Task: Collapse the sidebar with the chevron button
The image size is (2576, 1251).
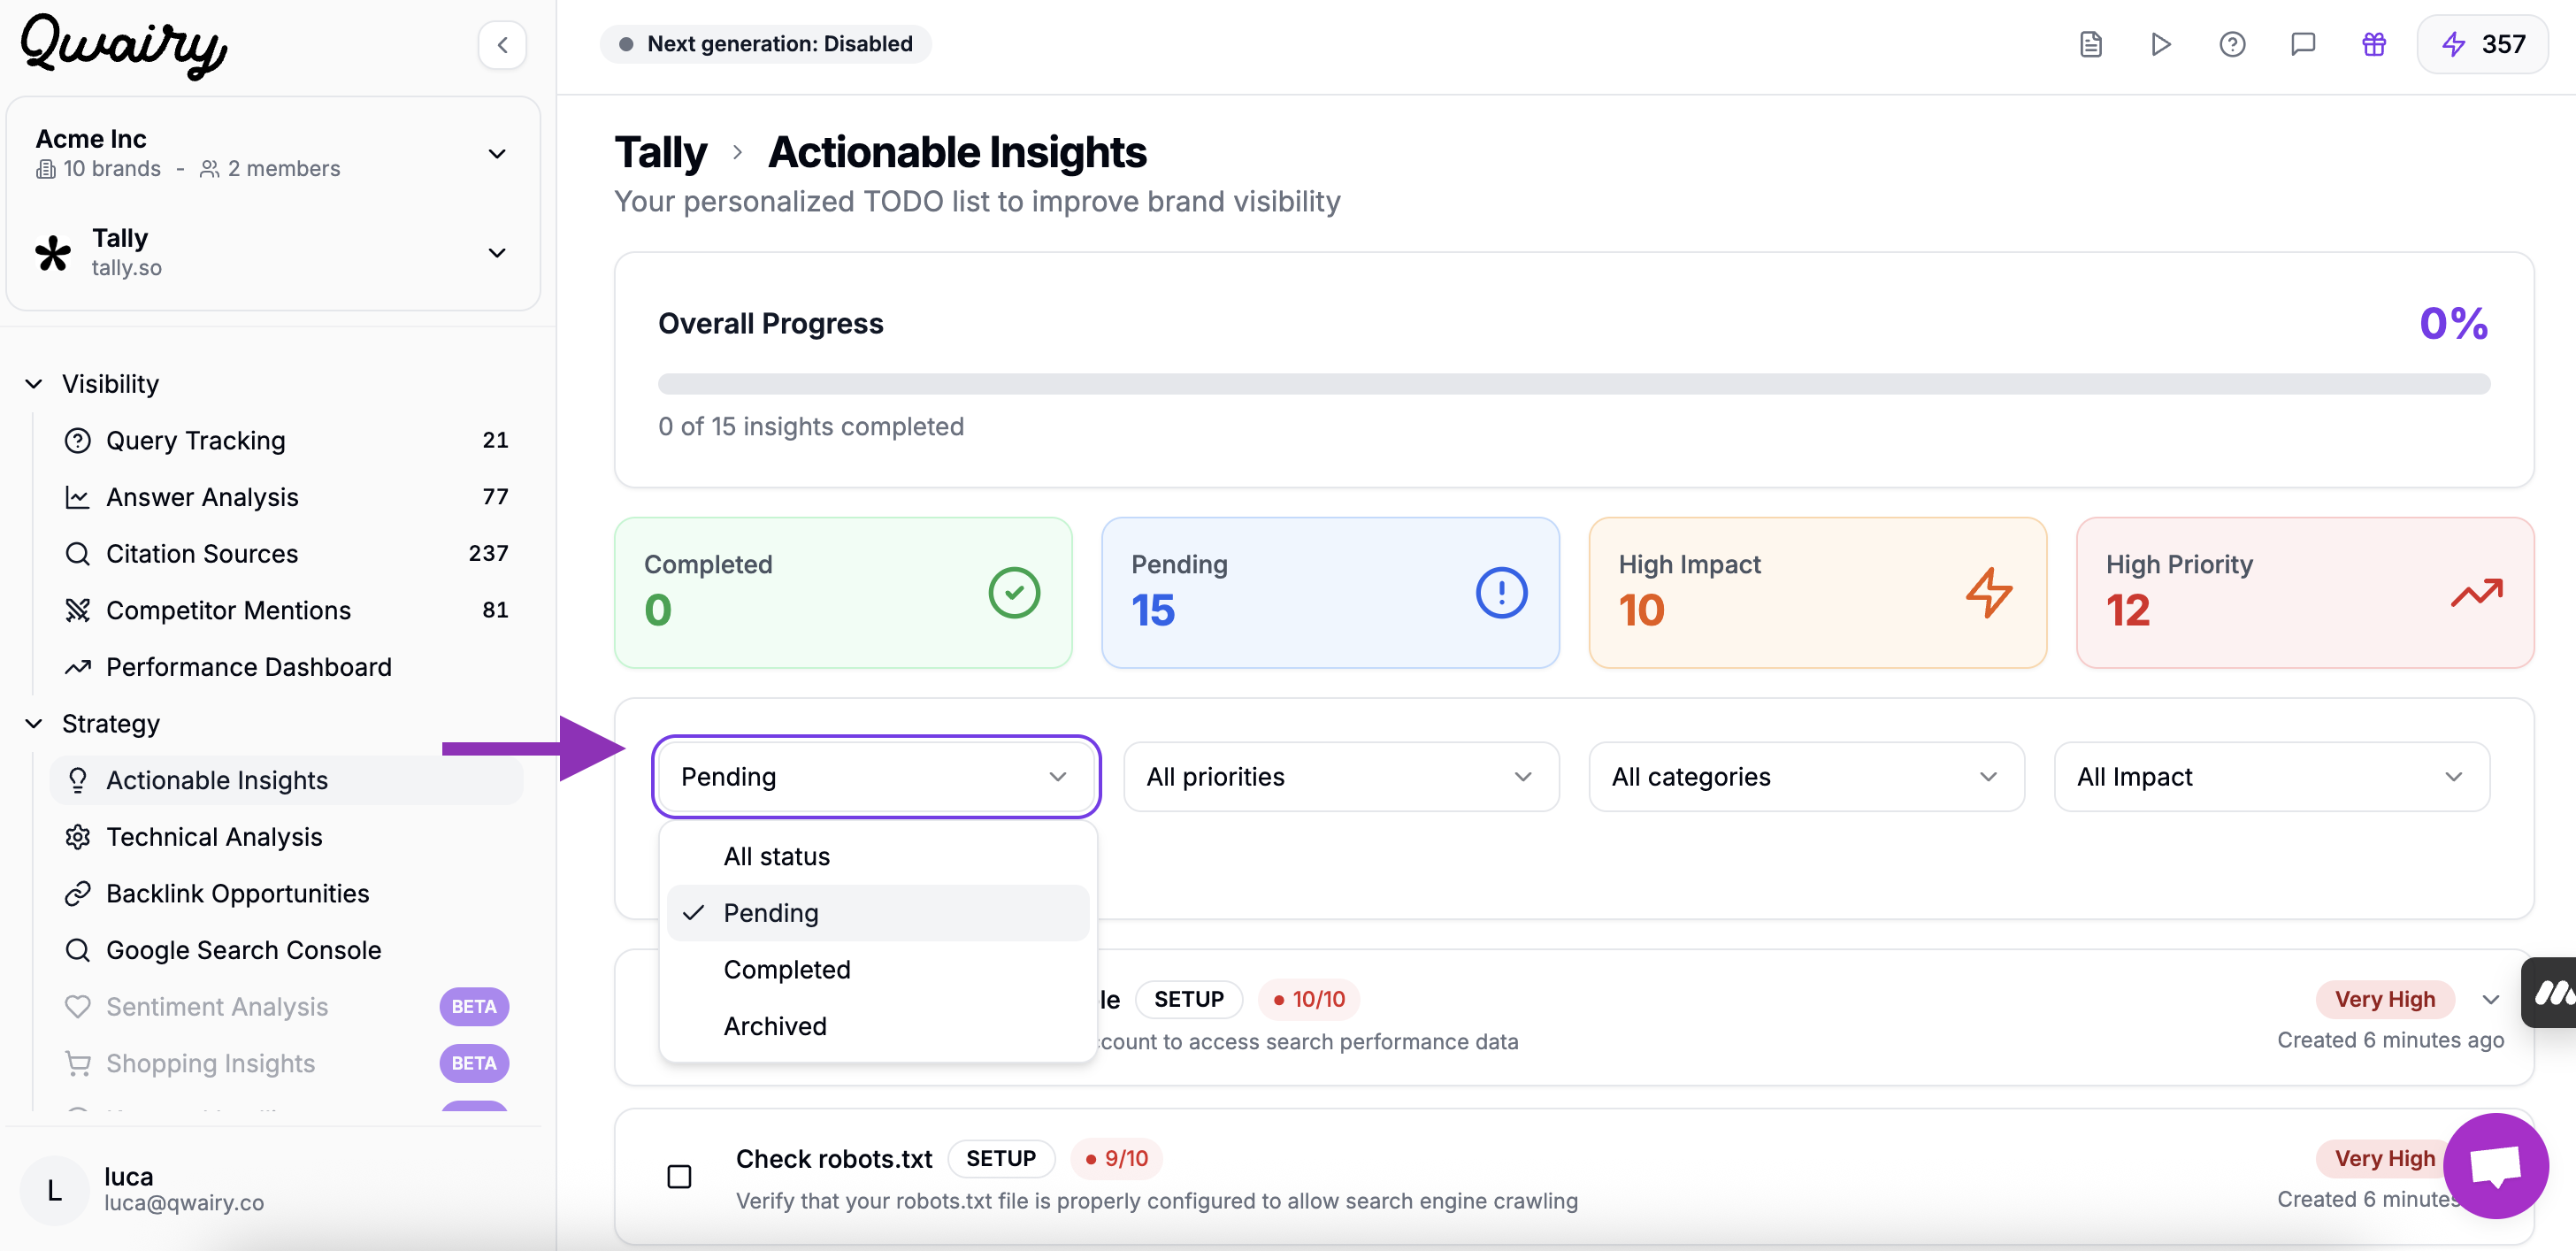Action: [x=502, y=44]
